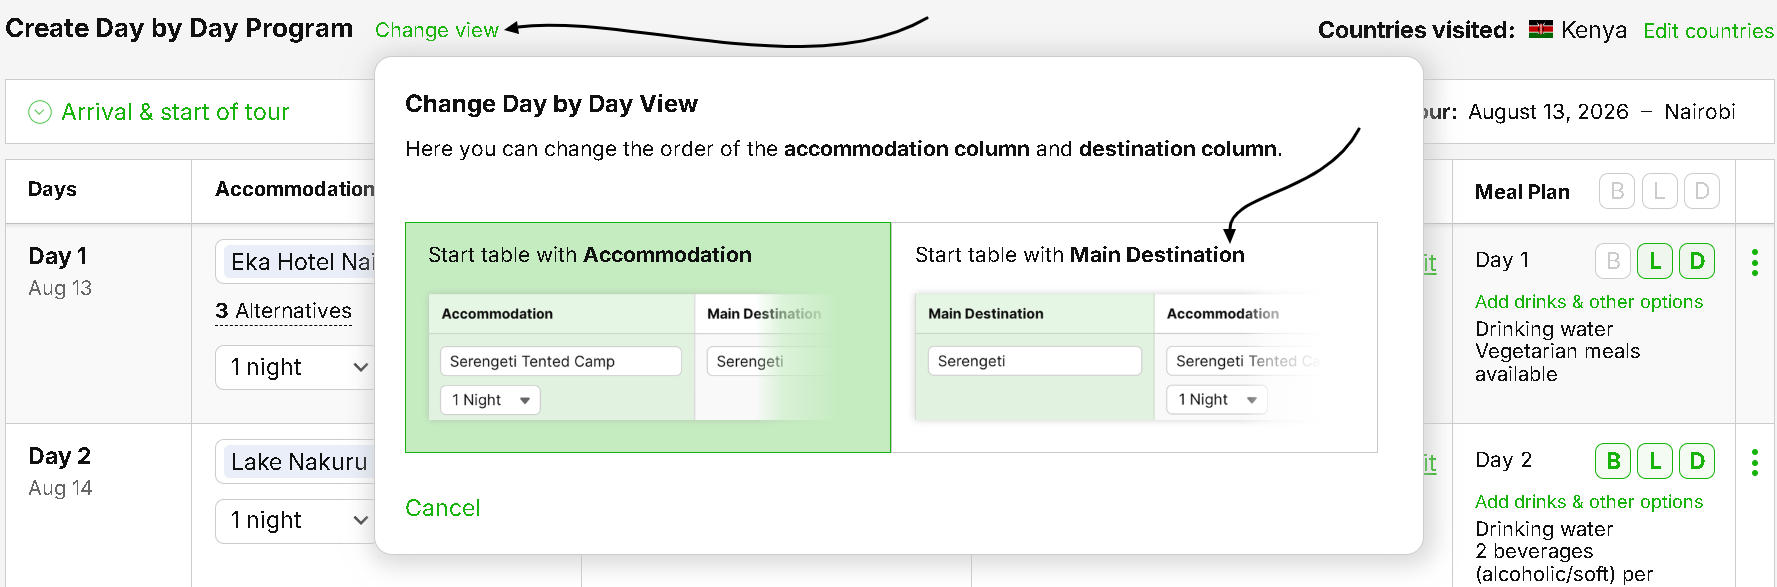Click the Arrival & start of tour checkmark icon
The height and width of the screenshot is (587, 1777).
pyautogui.click(x=40, y=112)
